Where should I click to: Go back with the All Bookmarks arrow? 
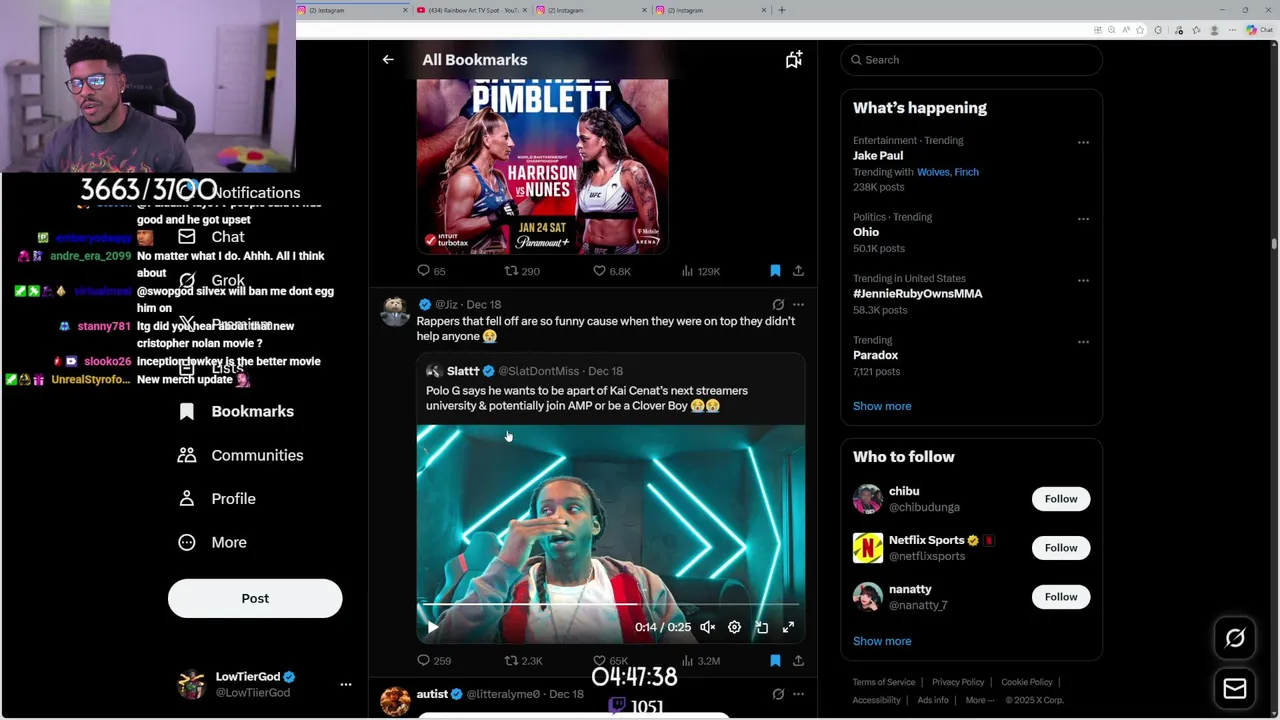(388, 60)
